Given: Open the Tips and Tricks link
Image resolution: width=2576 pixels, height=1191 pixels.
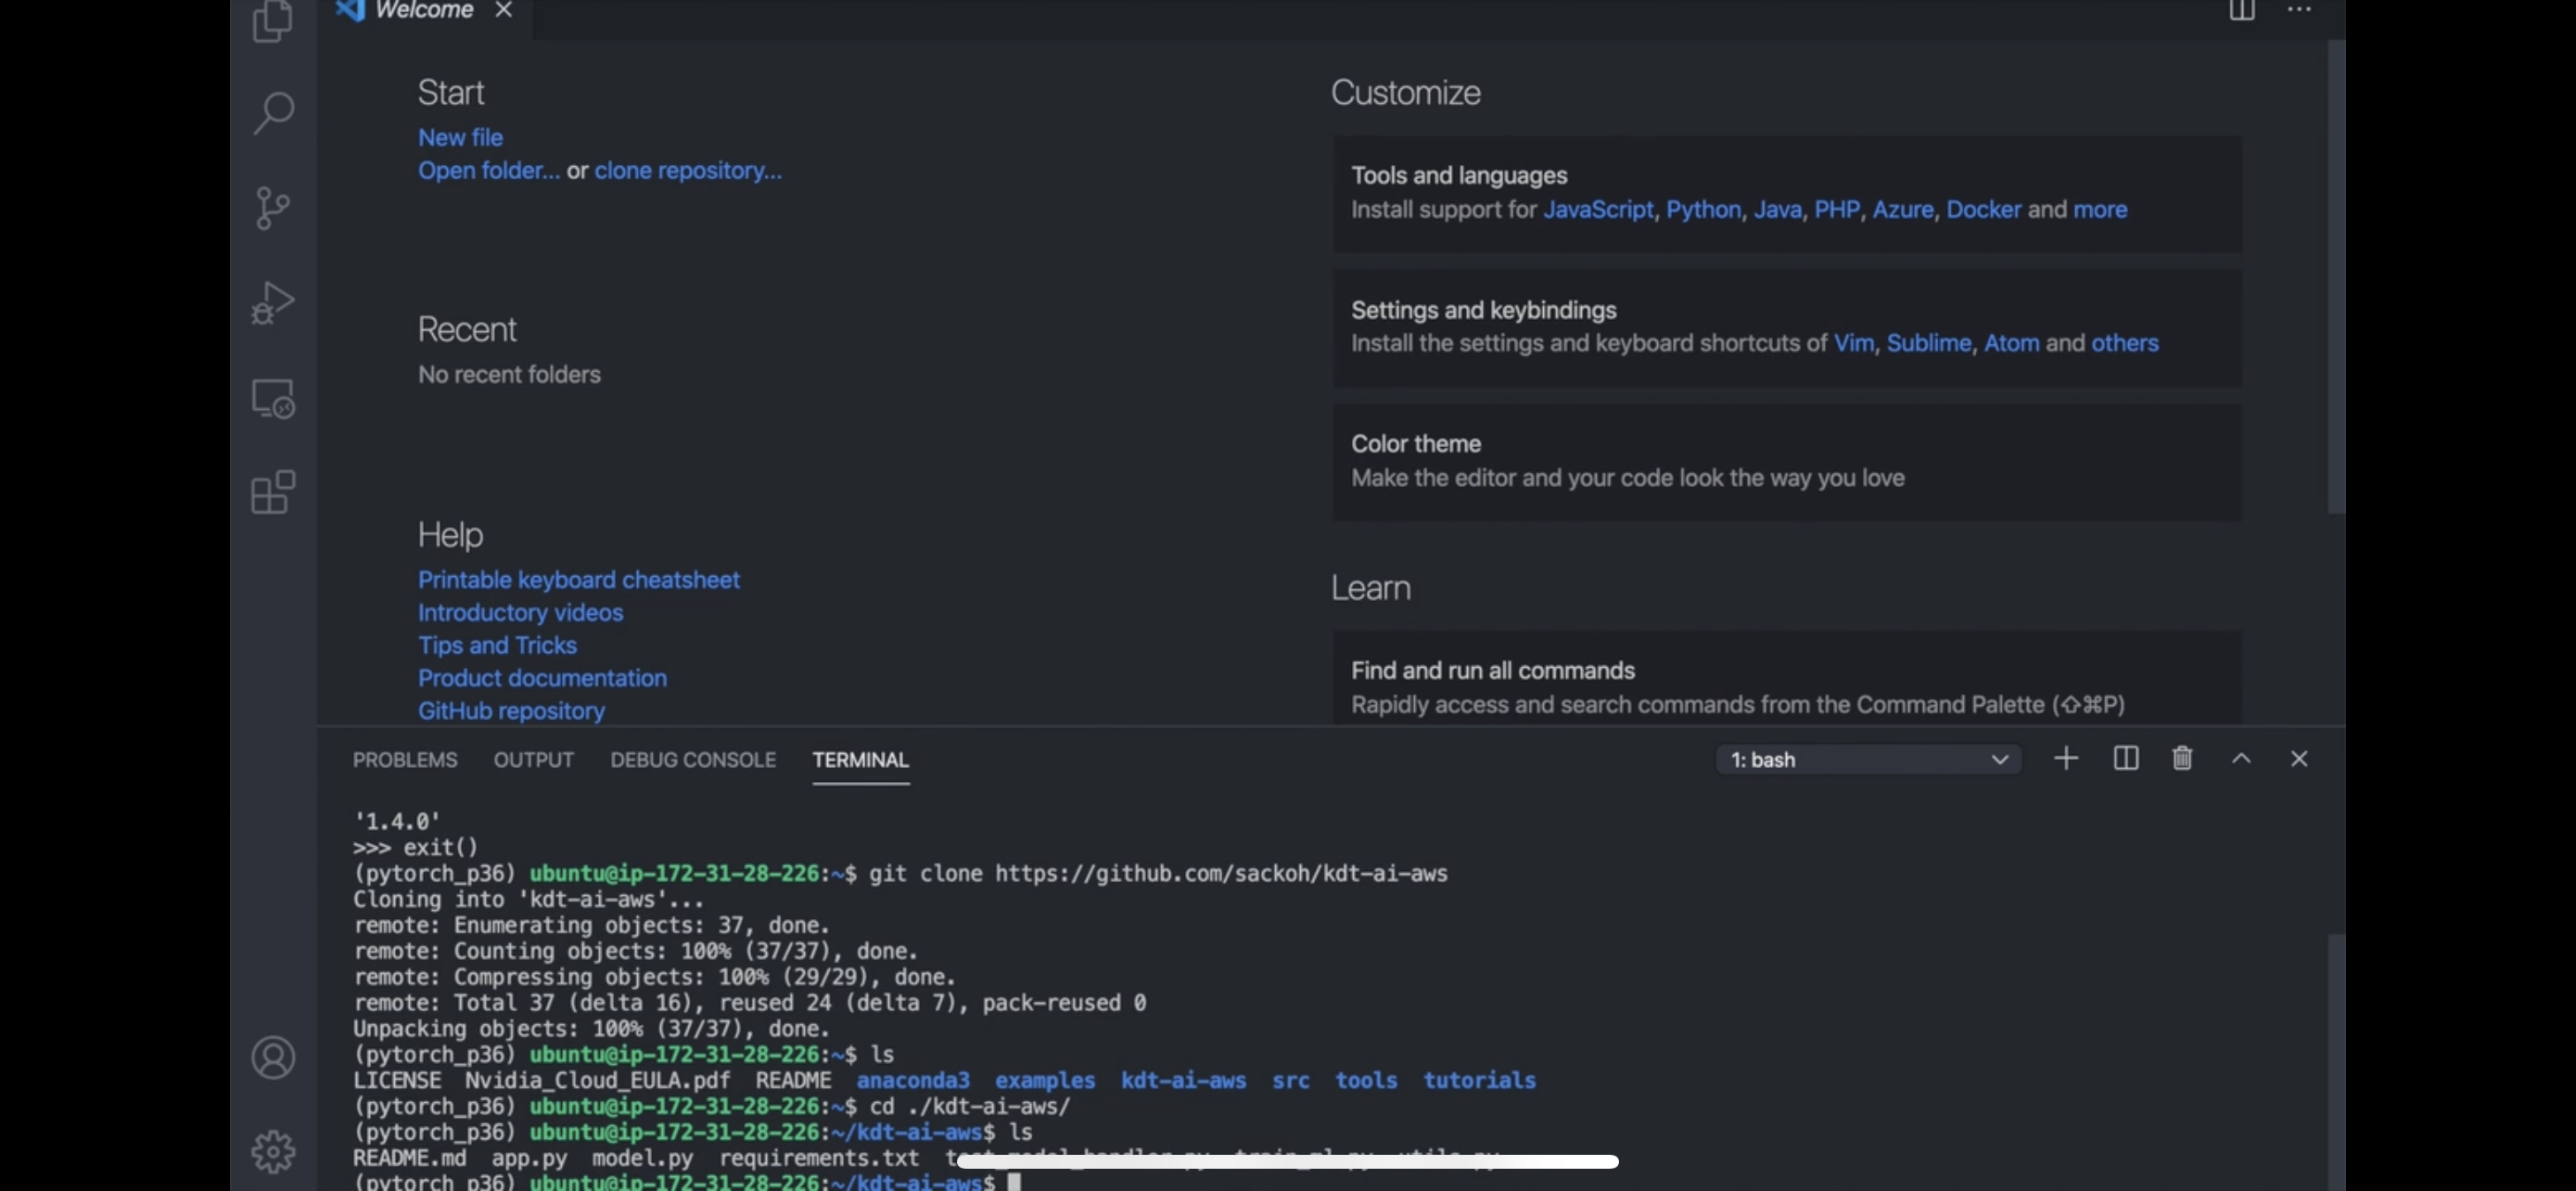Looking at the screenshot, I should [497, 646].
